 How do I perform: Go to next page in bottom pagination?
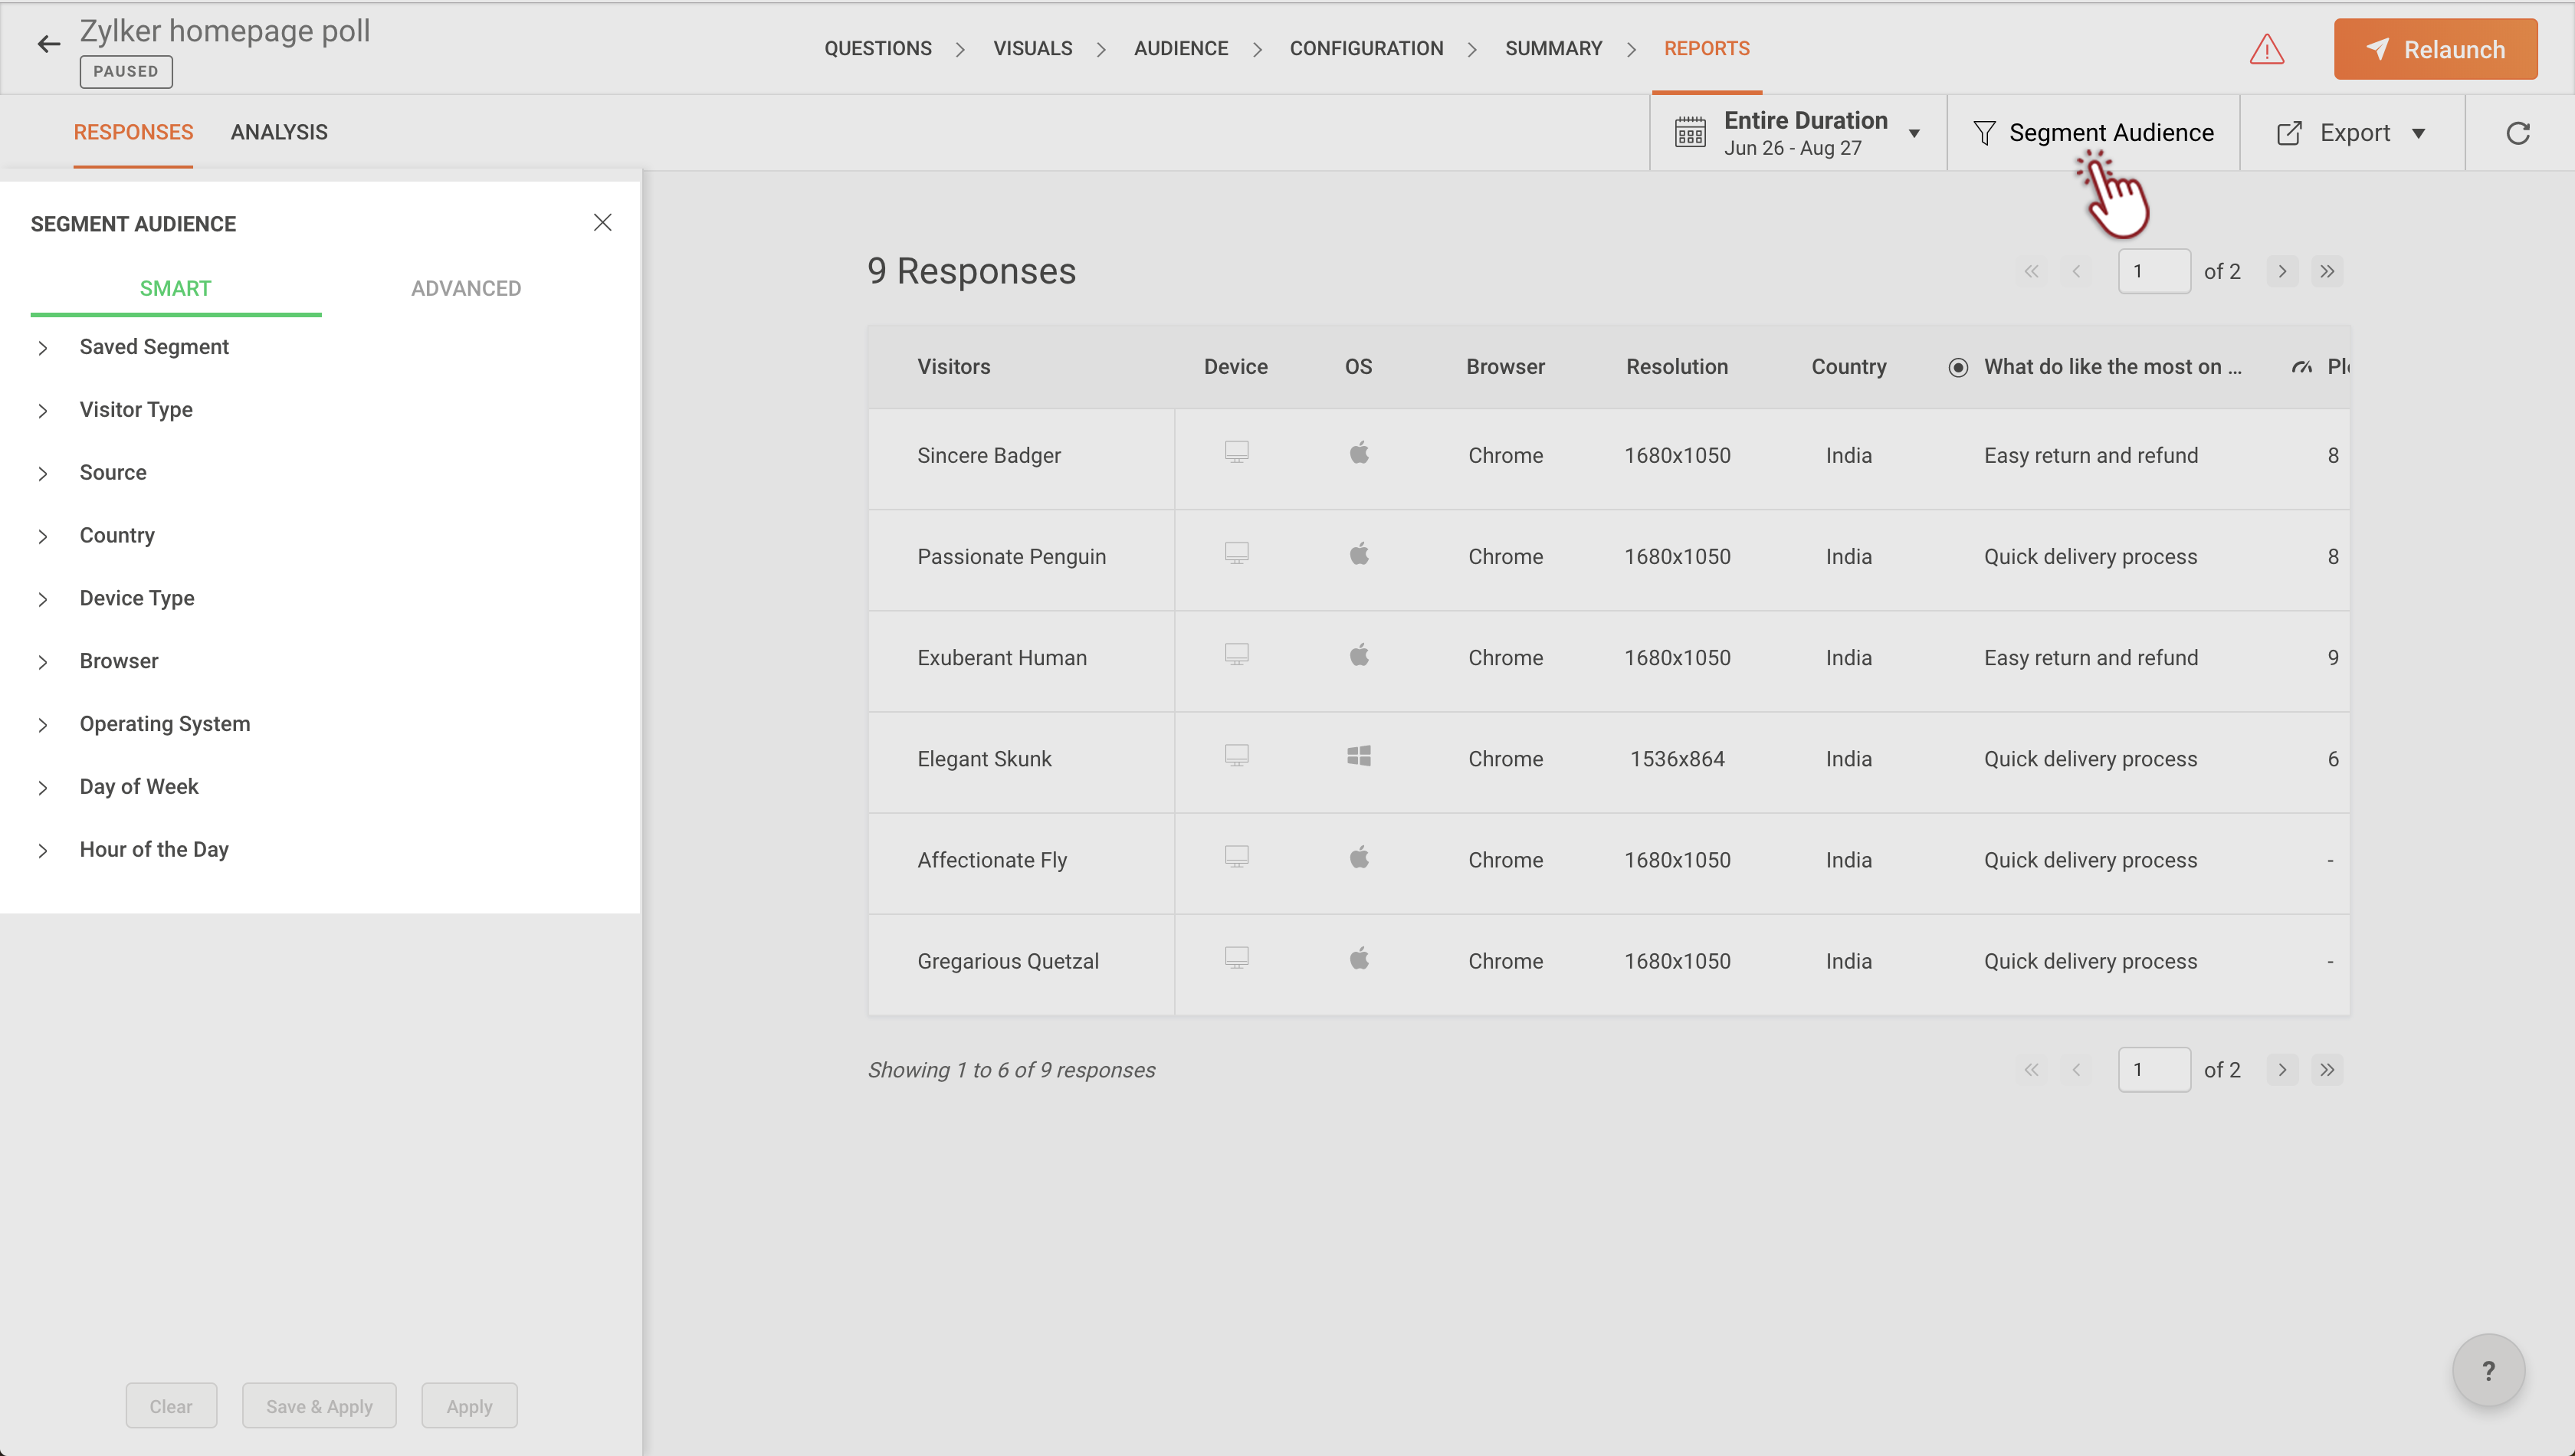tap(2282, 1069)
